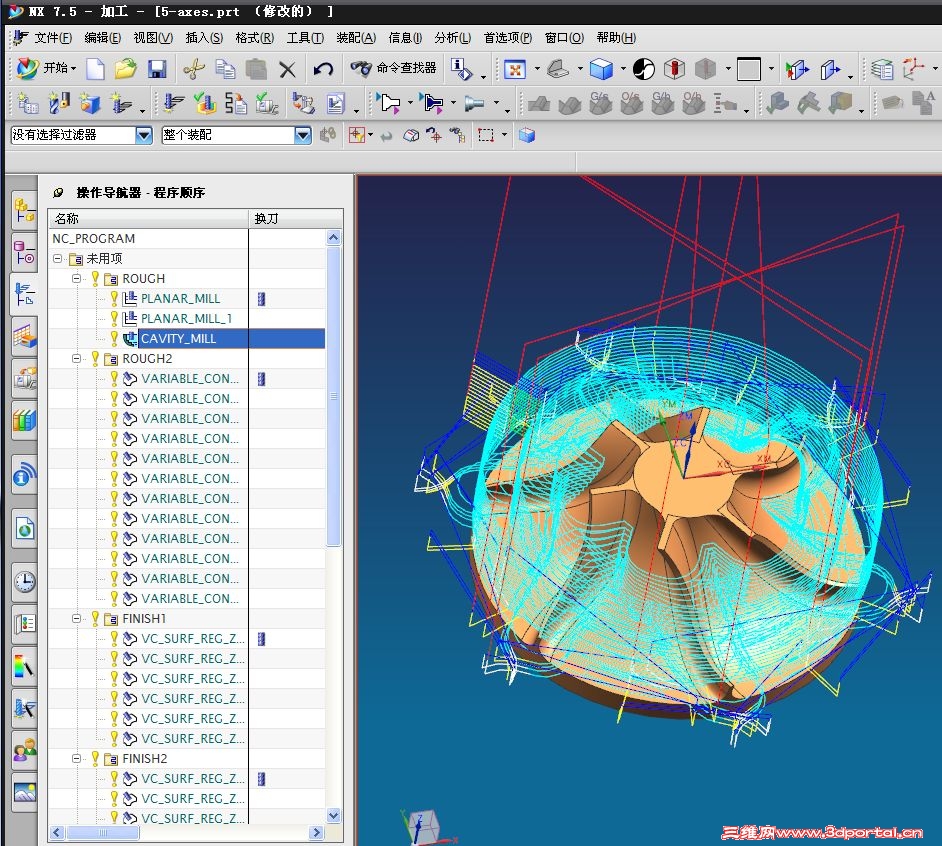Click the Create Program icon
Image resolution: width=942 pixels, height=846 pixels.
point(28,103)
